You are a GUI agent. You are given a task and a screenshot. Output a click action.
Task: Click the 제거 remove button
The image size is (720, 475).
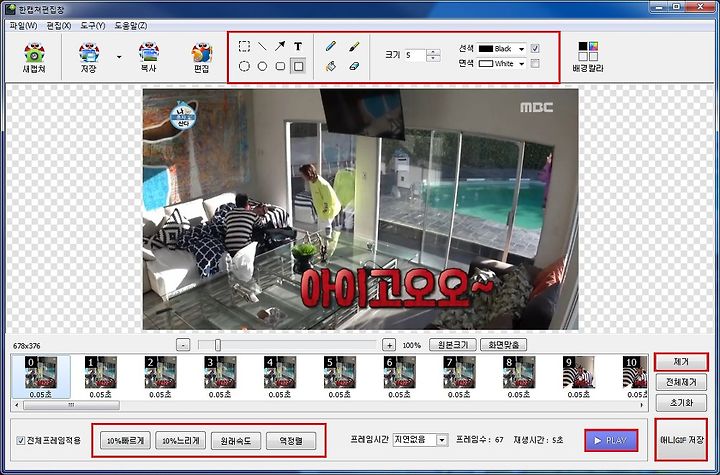point(681,362)
